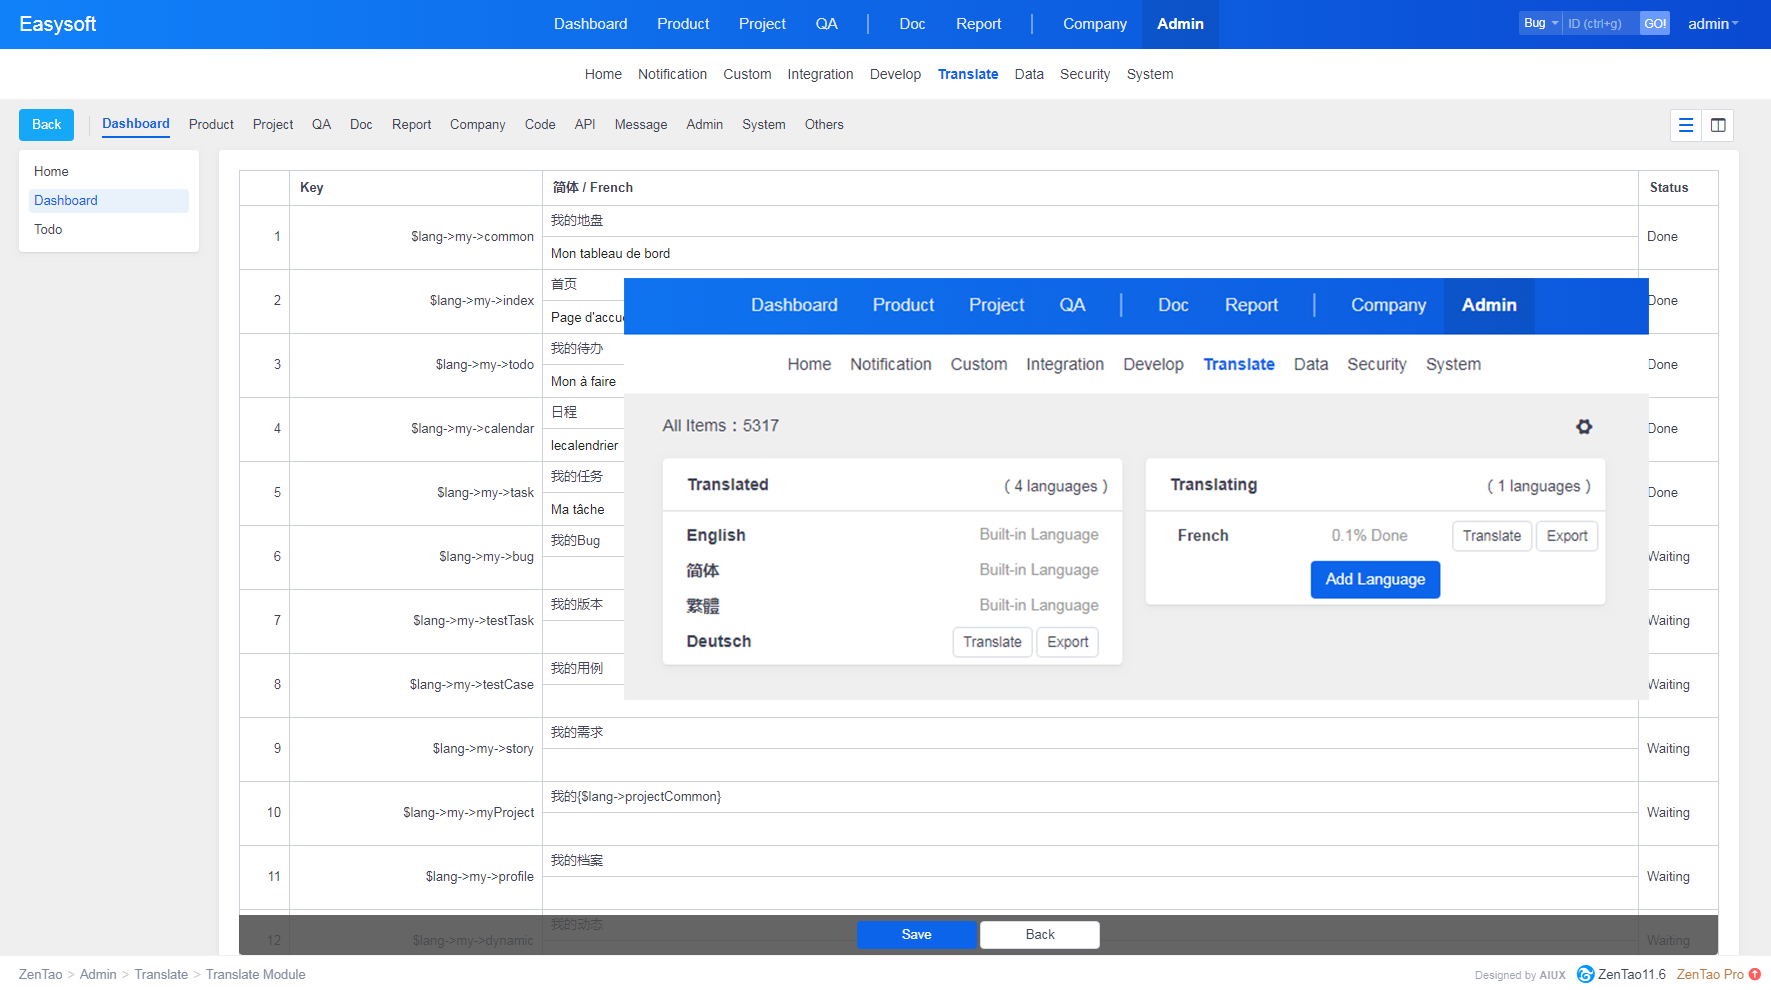
Task: Click the Translate breadcrumb link in footer
Action: [x=161, y=974]
